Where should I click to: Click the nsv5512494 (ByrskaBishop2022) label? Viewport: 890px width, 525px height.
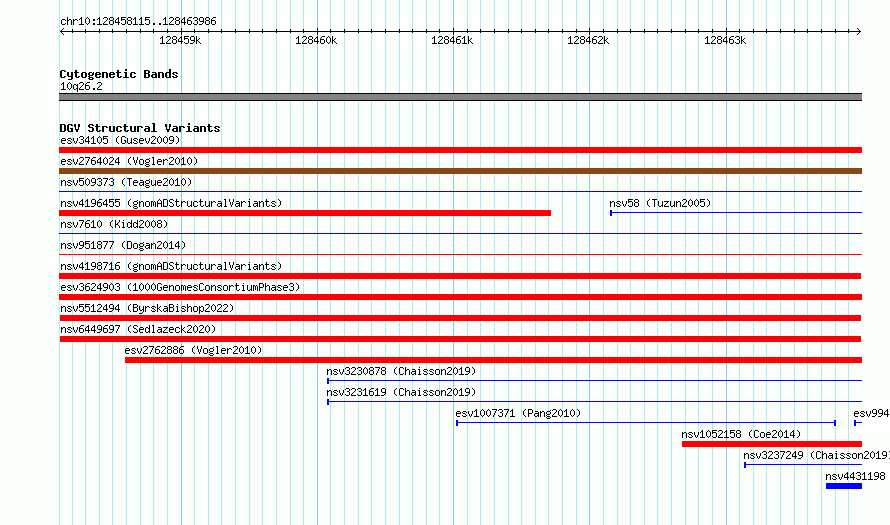[x=147, y=308]
